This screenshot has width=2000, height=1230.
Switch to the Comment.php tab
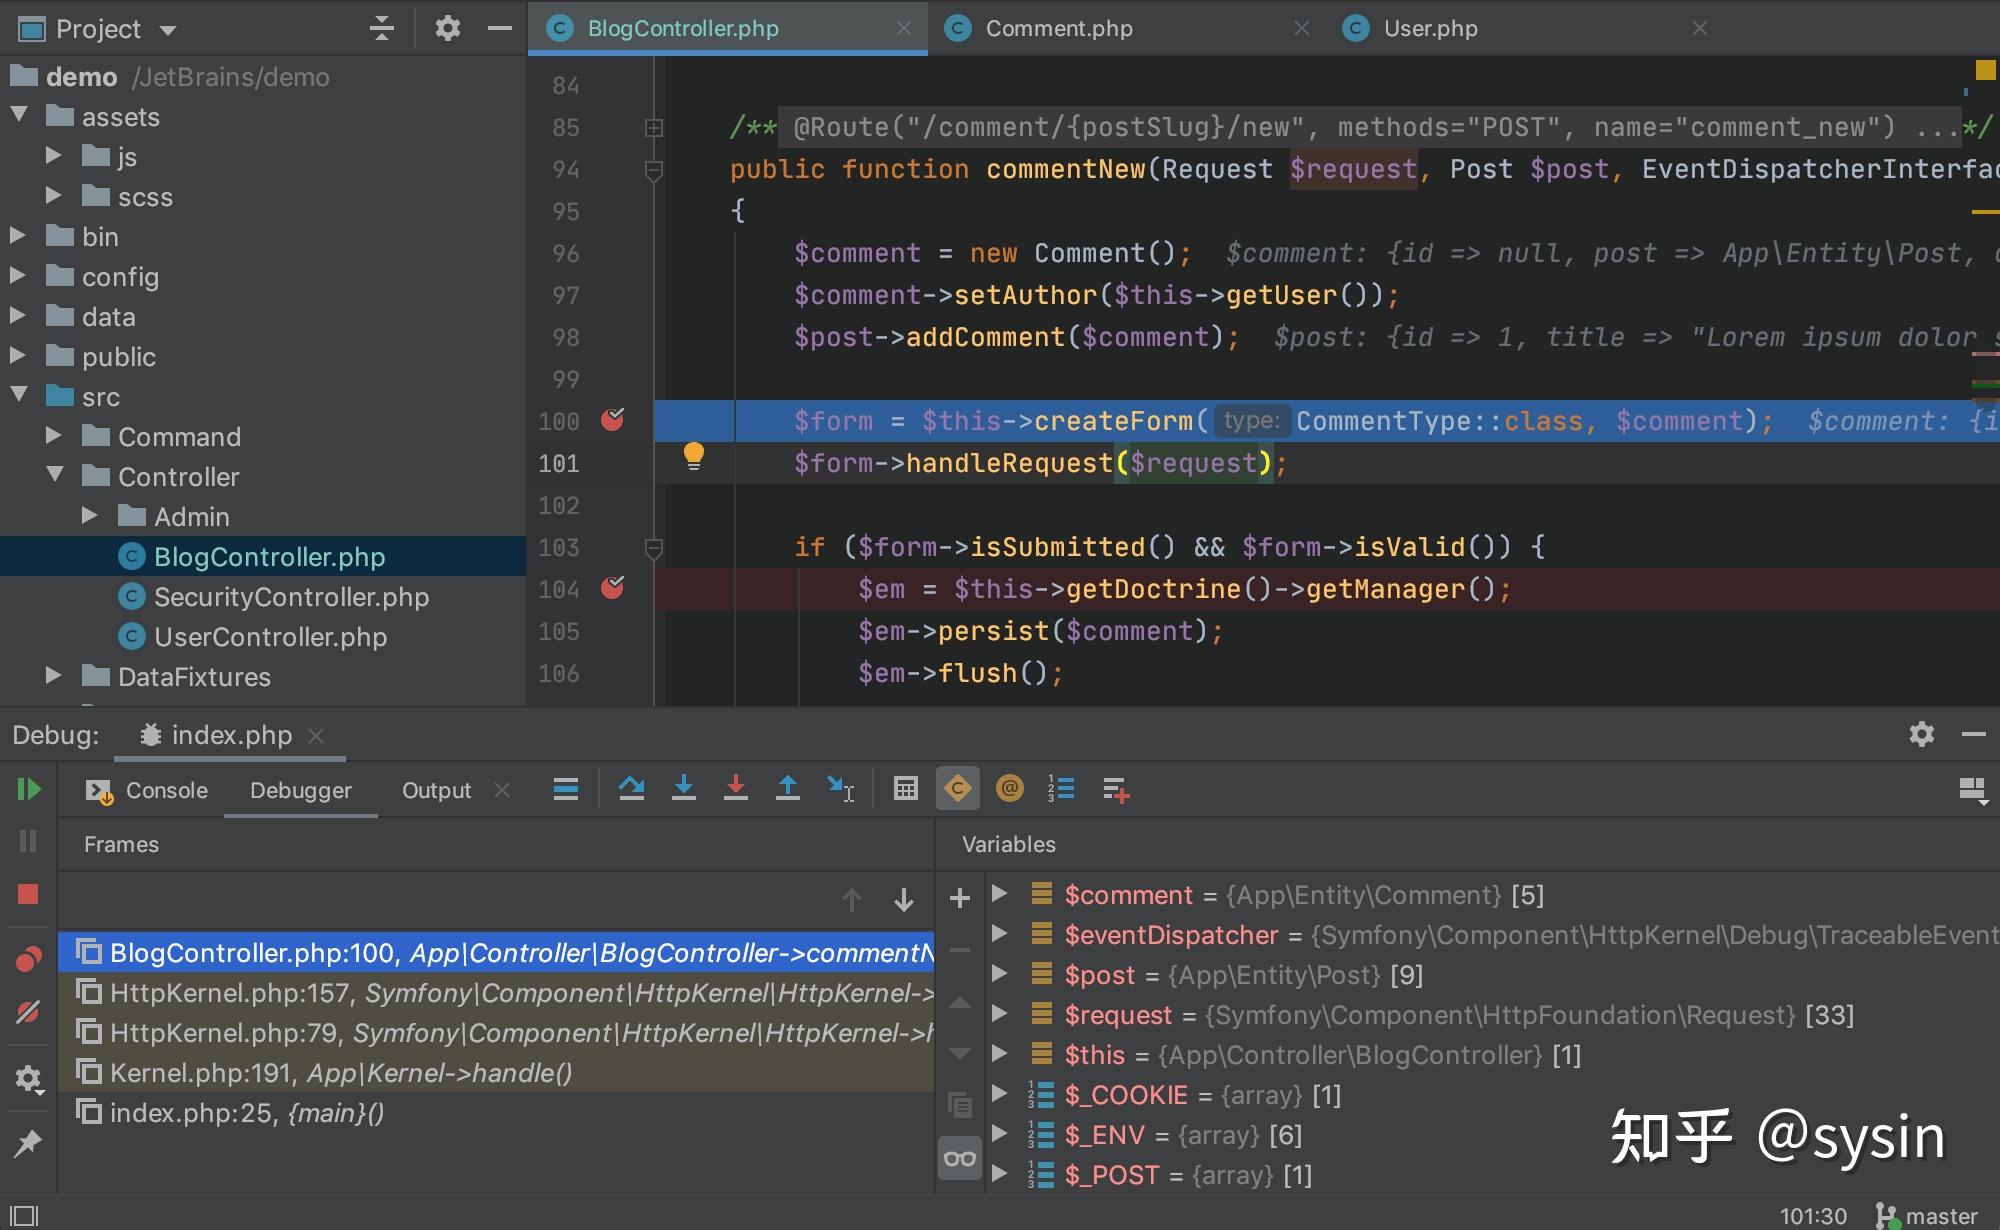(x=1060, y=28)
